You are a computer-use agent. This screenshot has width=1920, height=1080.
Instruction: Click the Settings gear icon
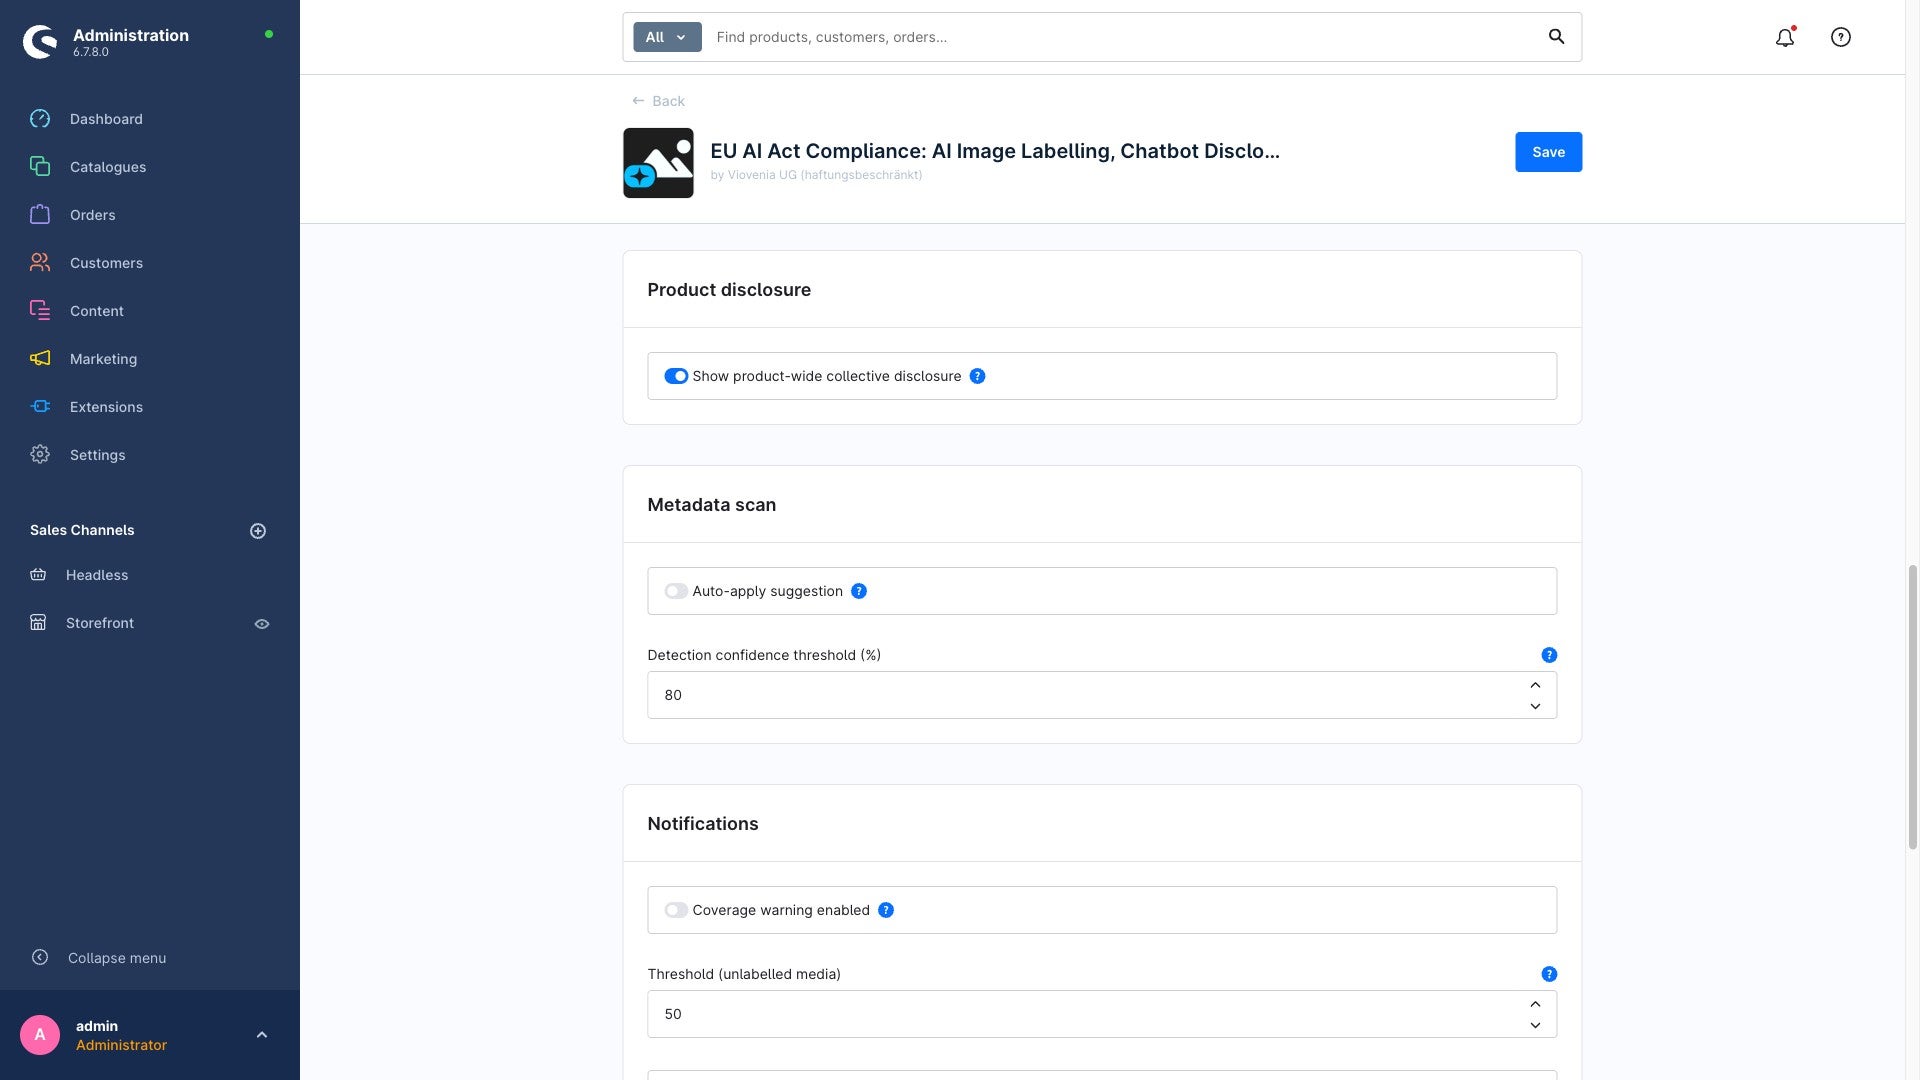[x=40, y=455]
